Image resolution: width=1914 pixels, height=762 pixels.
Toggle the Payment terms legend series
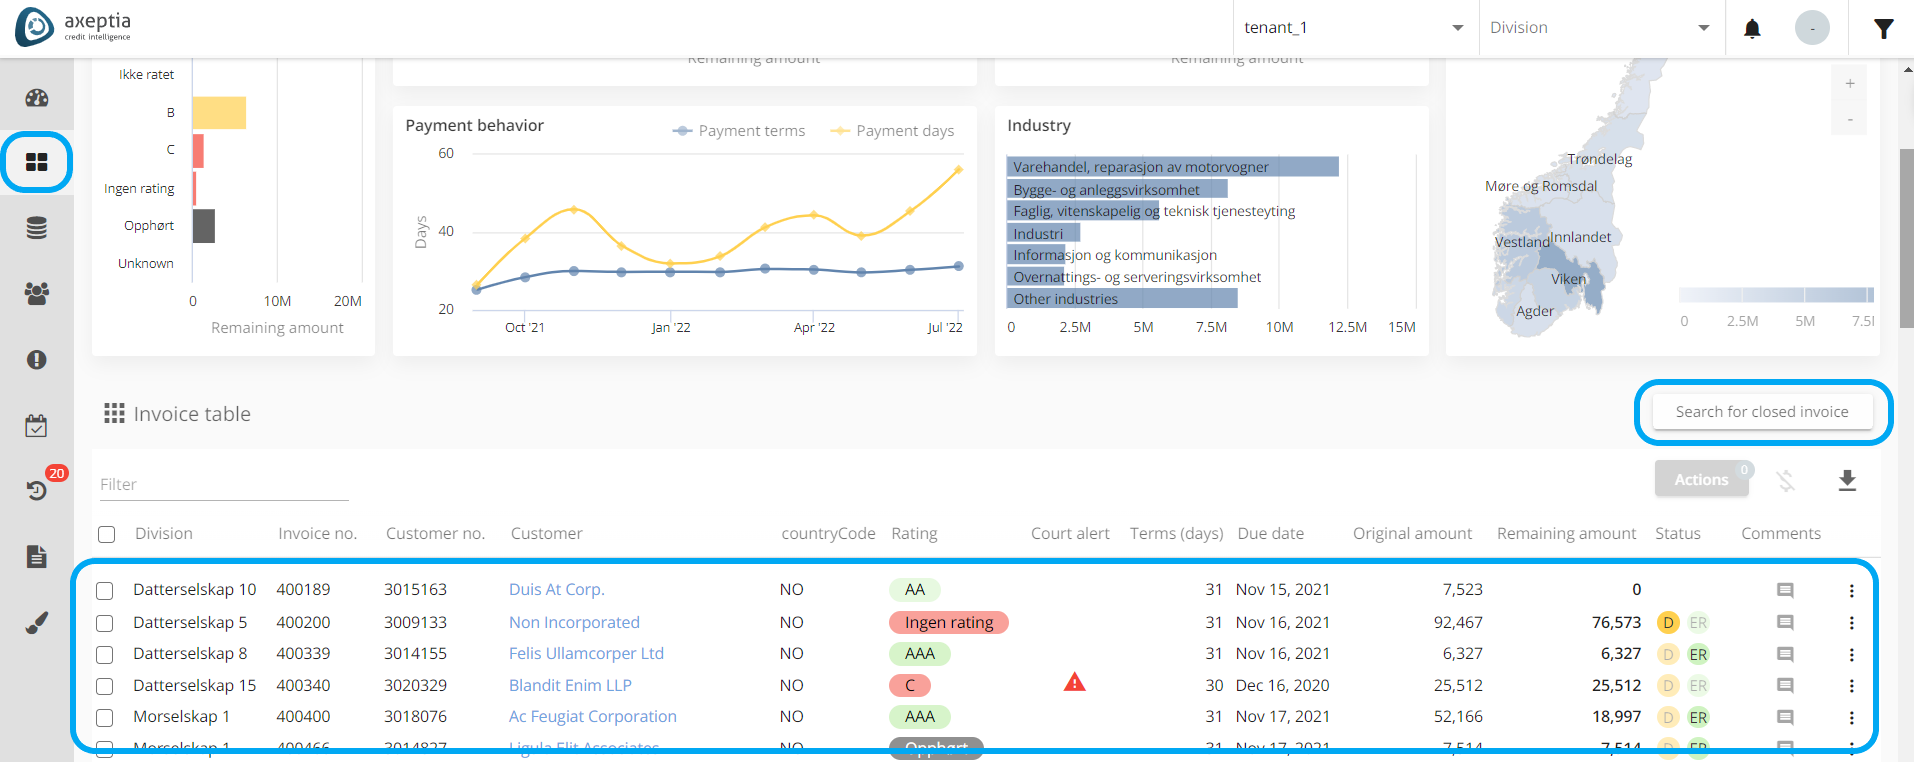[739, 131]
